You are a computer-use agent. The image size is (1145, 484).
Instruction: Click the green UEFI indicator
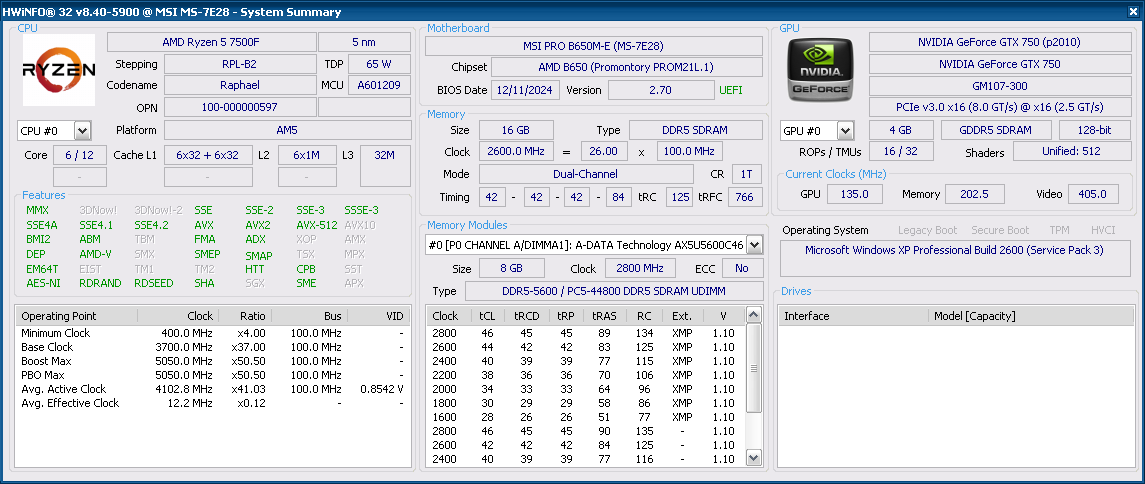(731, 90)
